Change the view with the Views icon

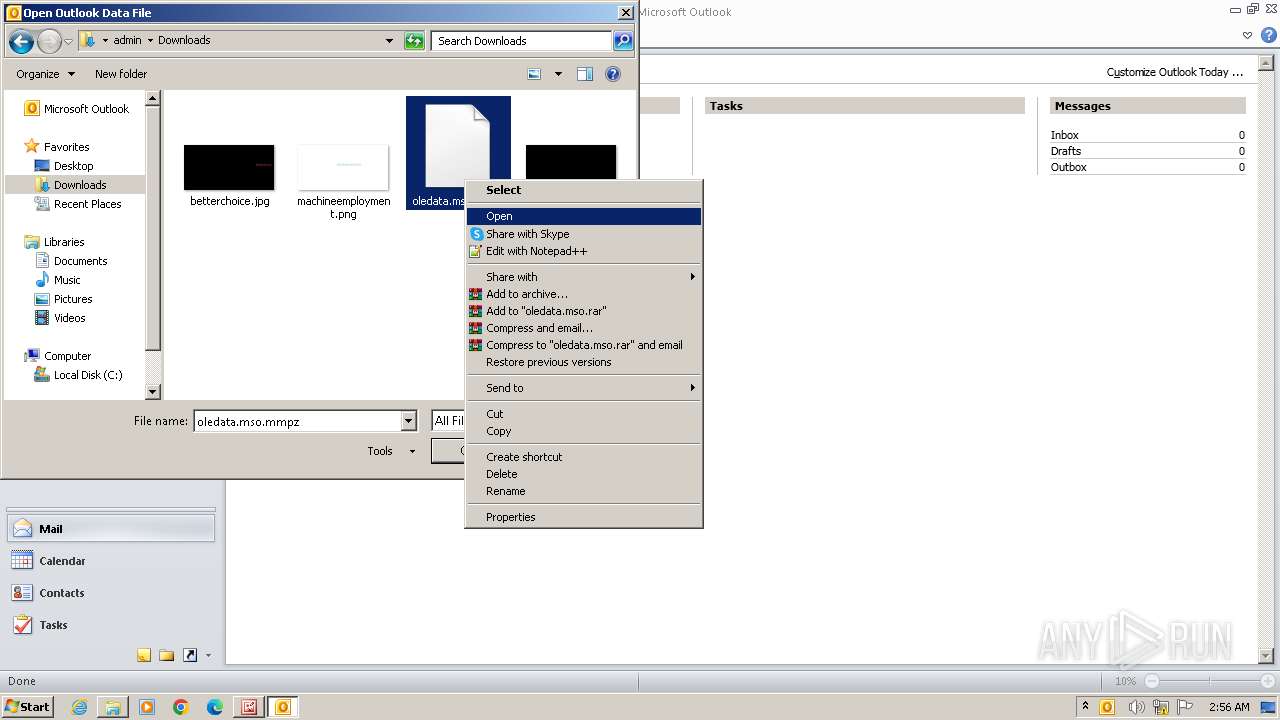534,74
